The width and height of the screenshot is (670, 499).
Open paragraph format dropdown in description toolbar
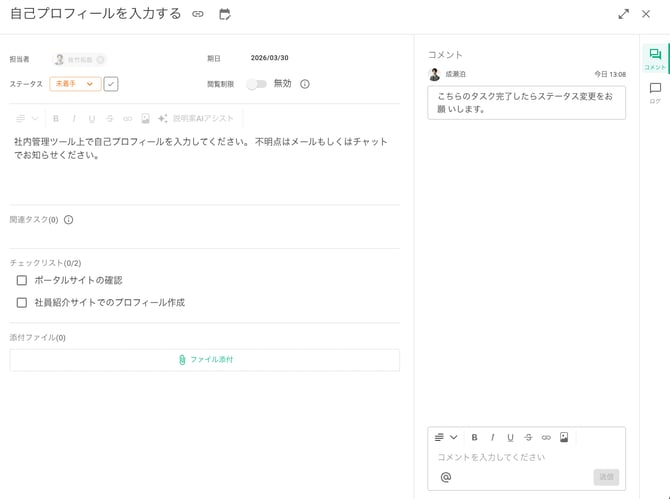27,118
